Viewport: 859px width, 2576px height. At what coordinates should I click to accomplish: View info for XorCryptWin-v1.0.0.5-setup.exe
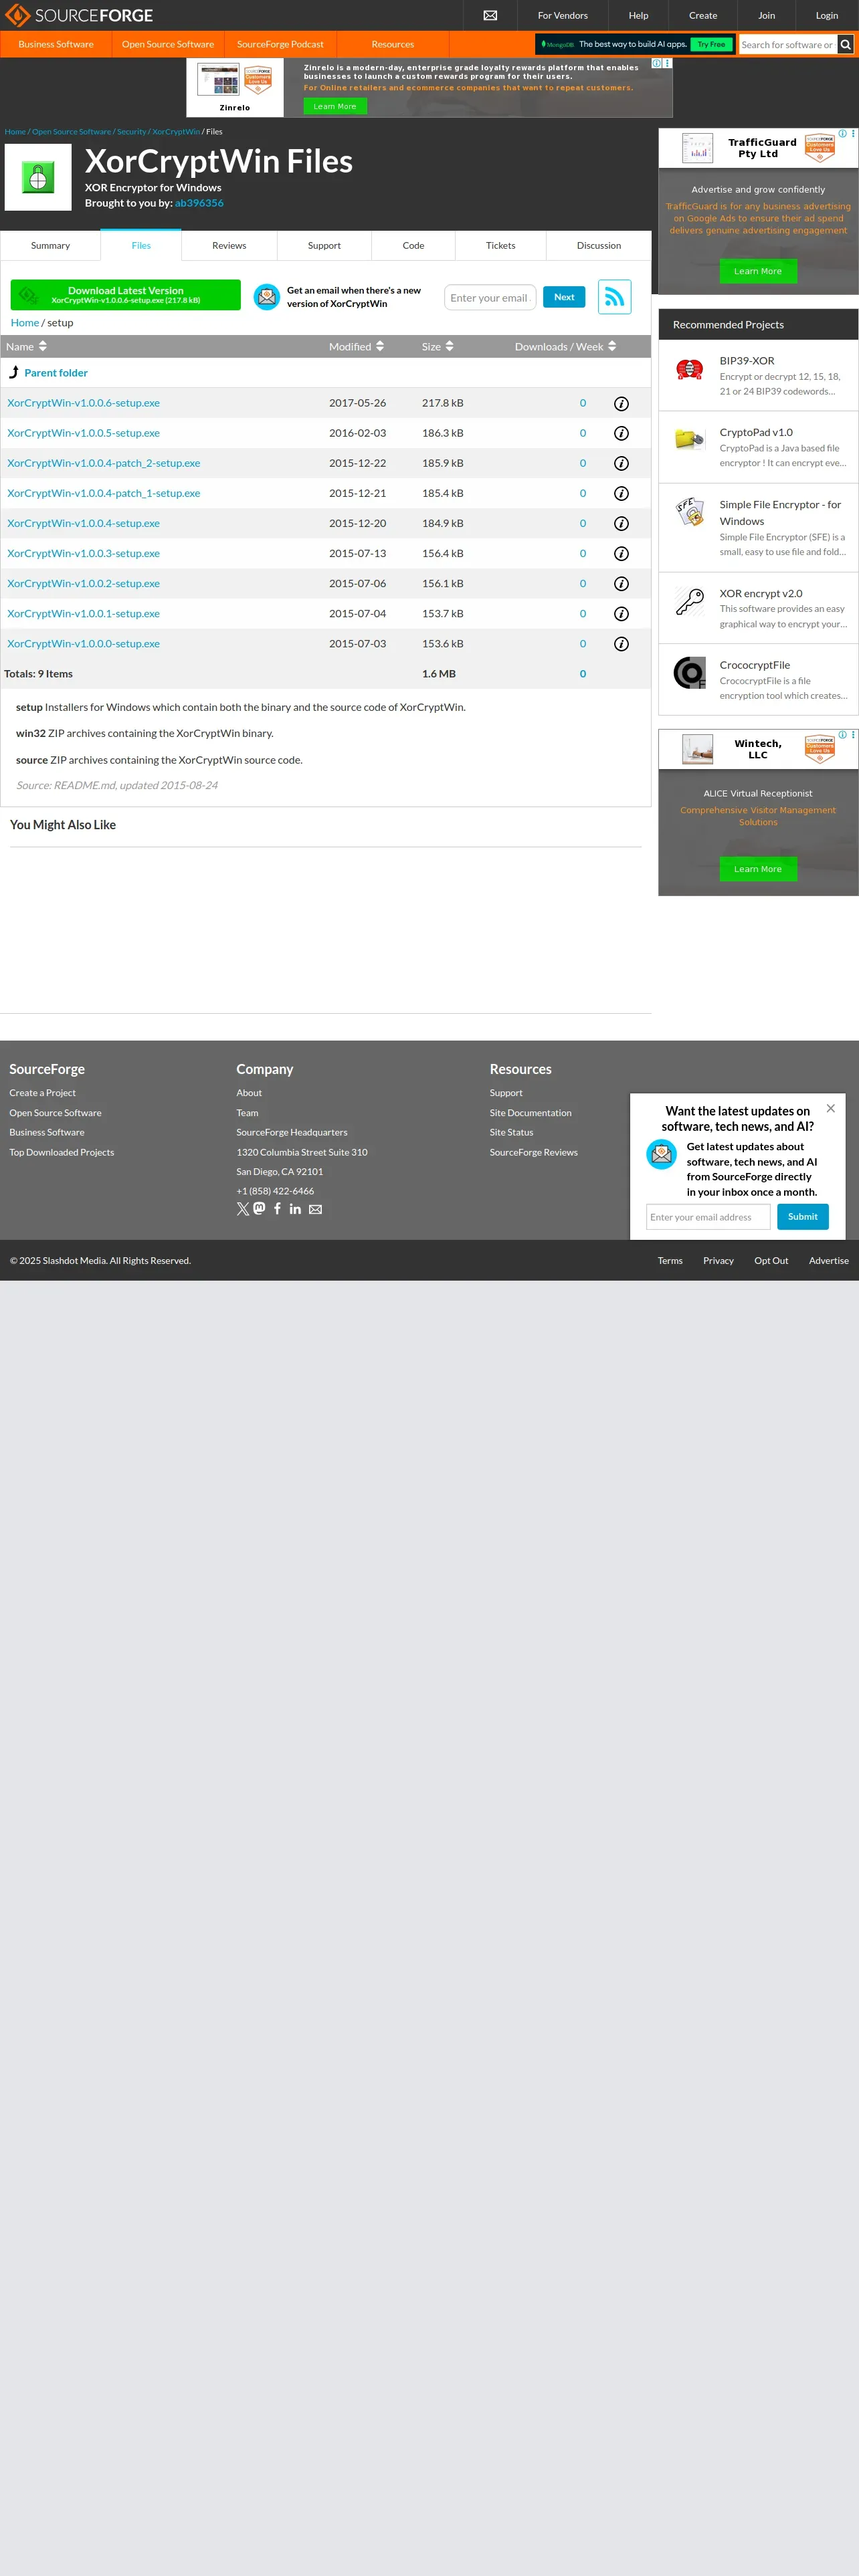tap(621, 433)
